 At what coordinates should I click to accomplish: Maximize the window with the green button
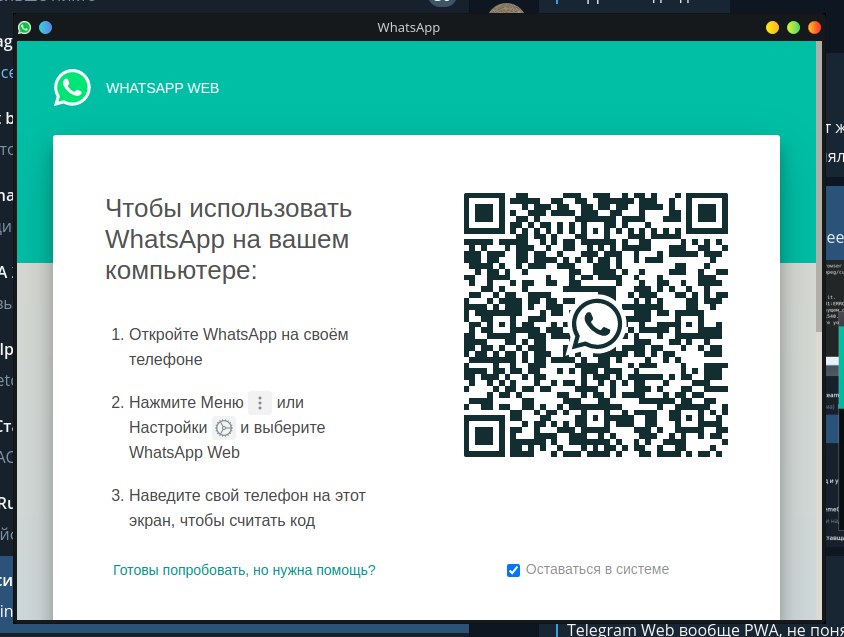point(793,27)
